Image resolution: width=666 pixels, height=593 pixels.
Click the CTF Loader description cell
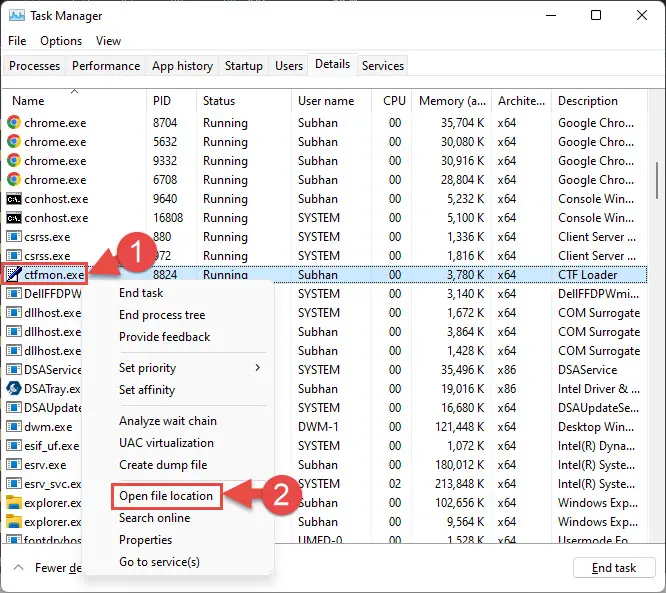pyautogui.click(x=587, y=274)
